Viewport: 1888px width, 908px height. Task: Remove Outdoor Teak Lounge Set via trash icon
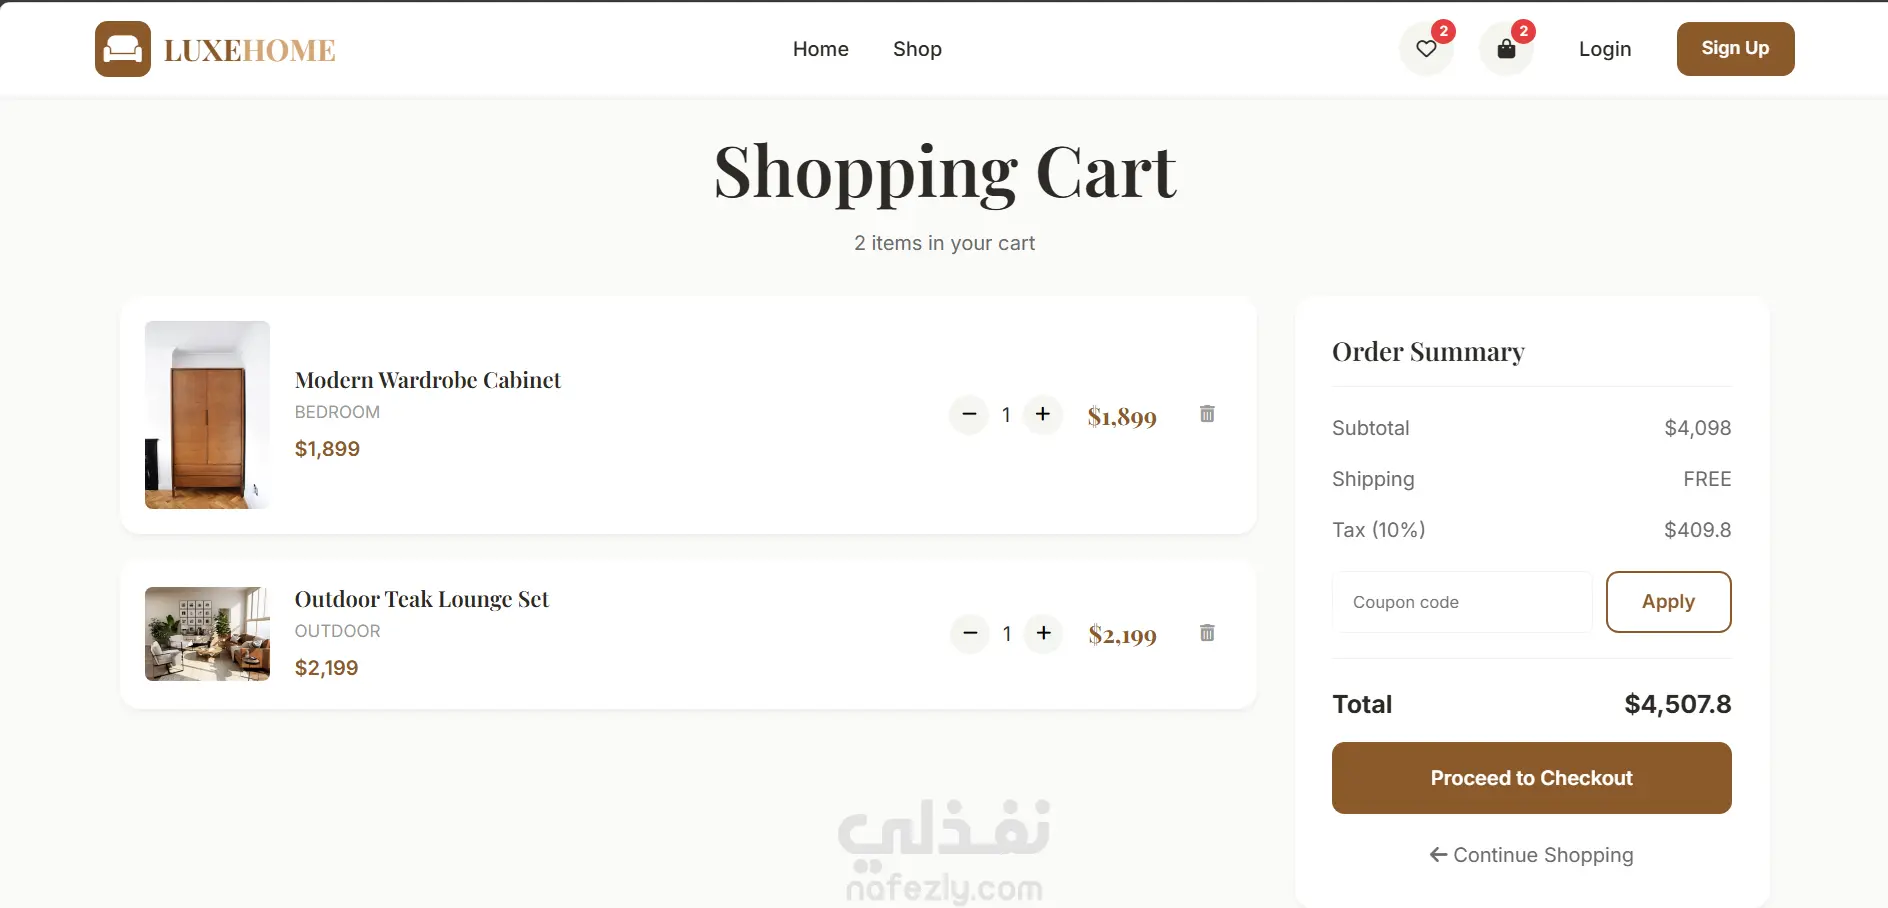click(1207, 633)
